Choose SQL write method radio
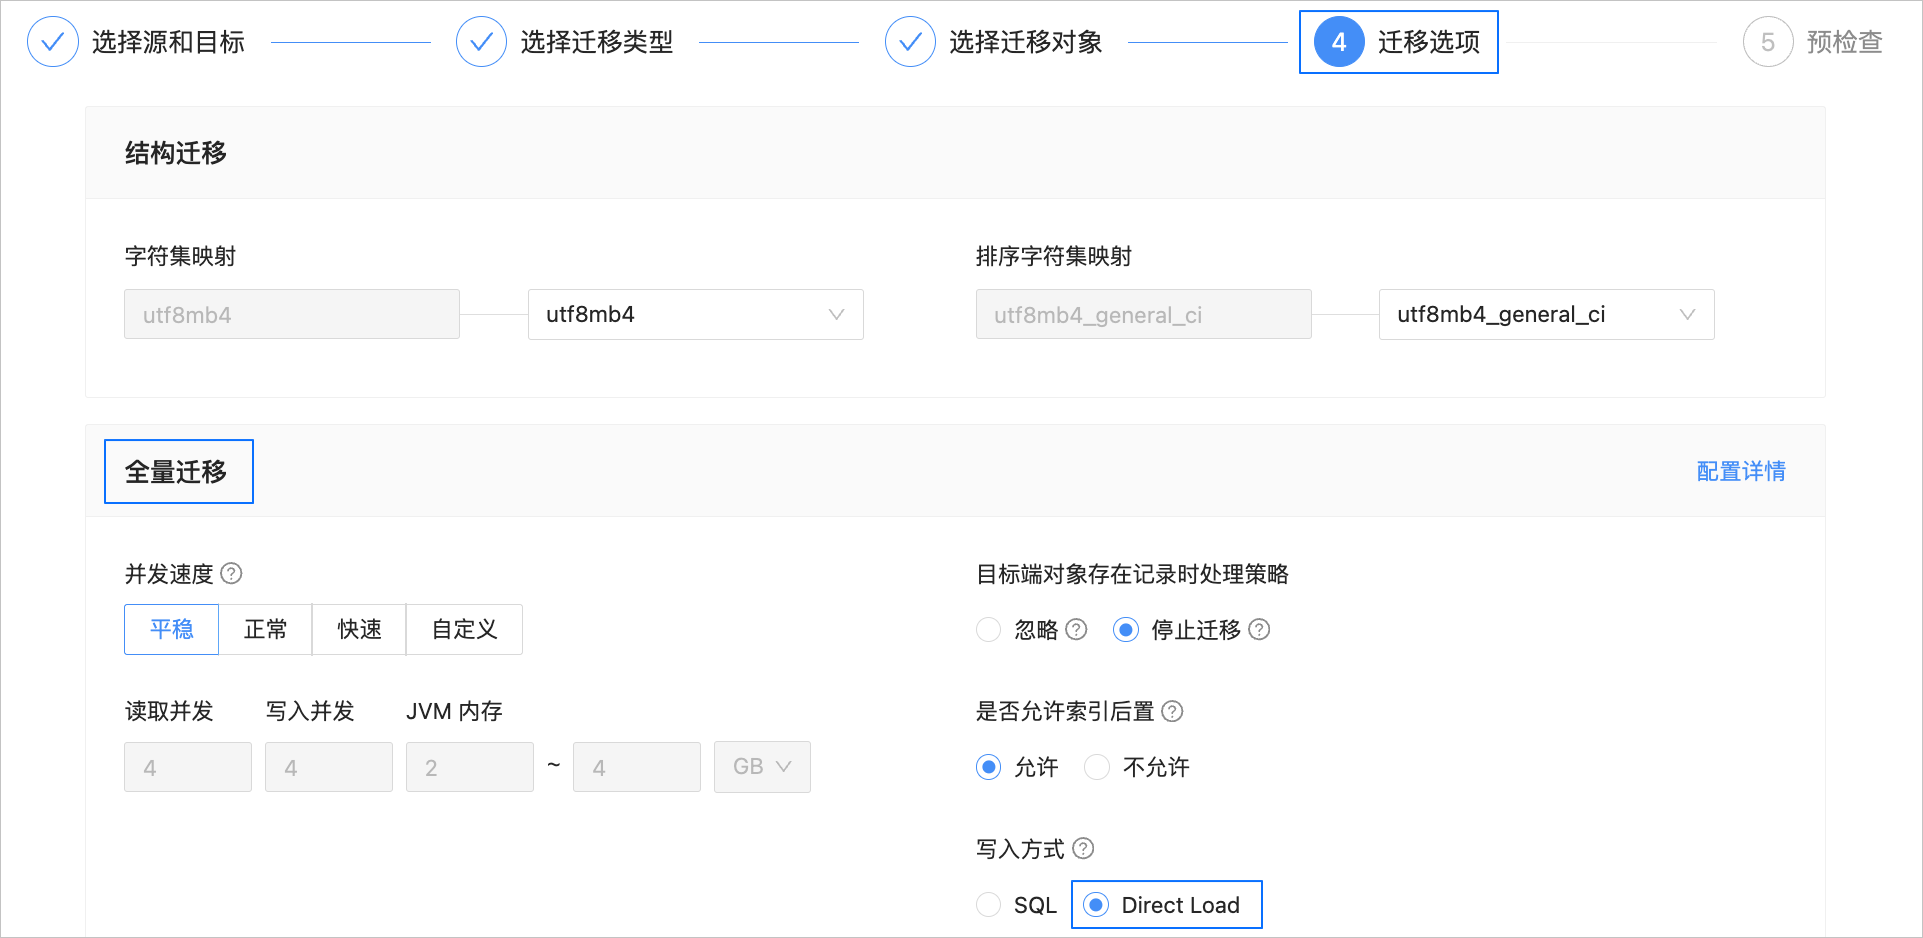The width and height of the screenshot is (1923, 938). tap(988, 905)
